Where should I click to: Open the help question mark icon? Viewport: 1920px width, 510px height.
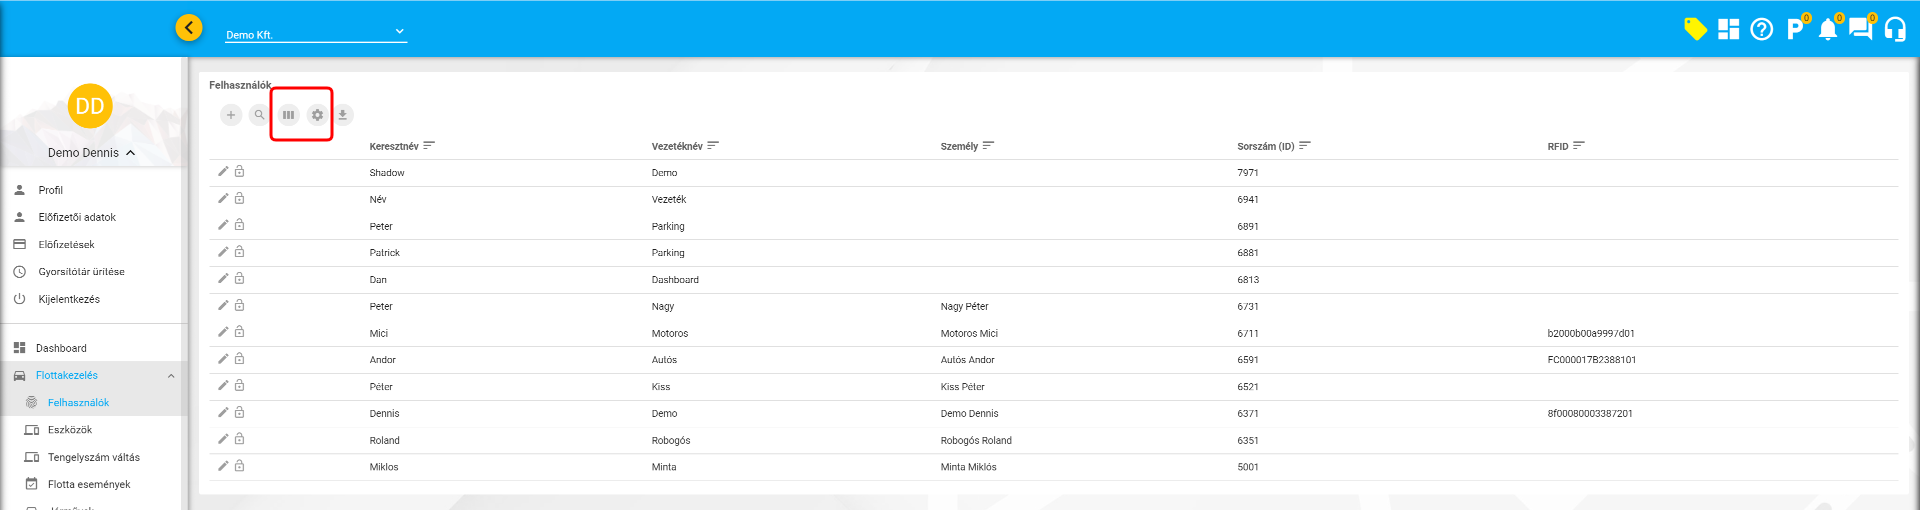(1761, 29)
